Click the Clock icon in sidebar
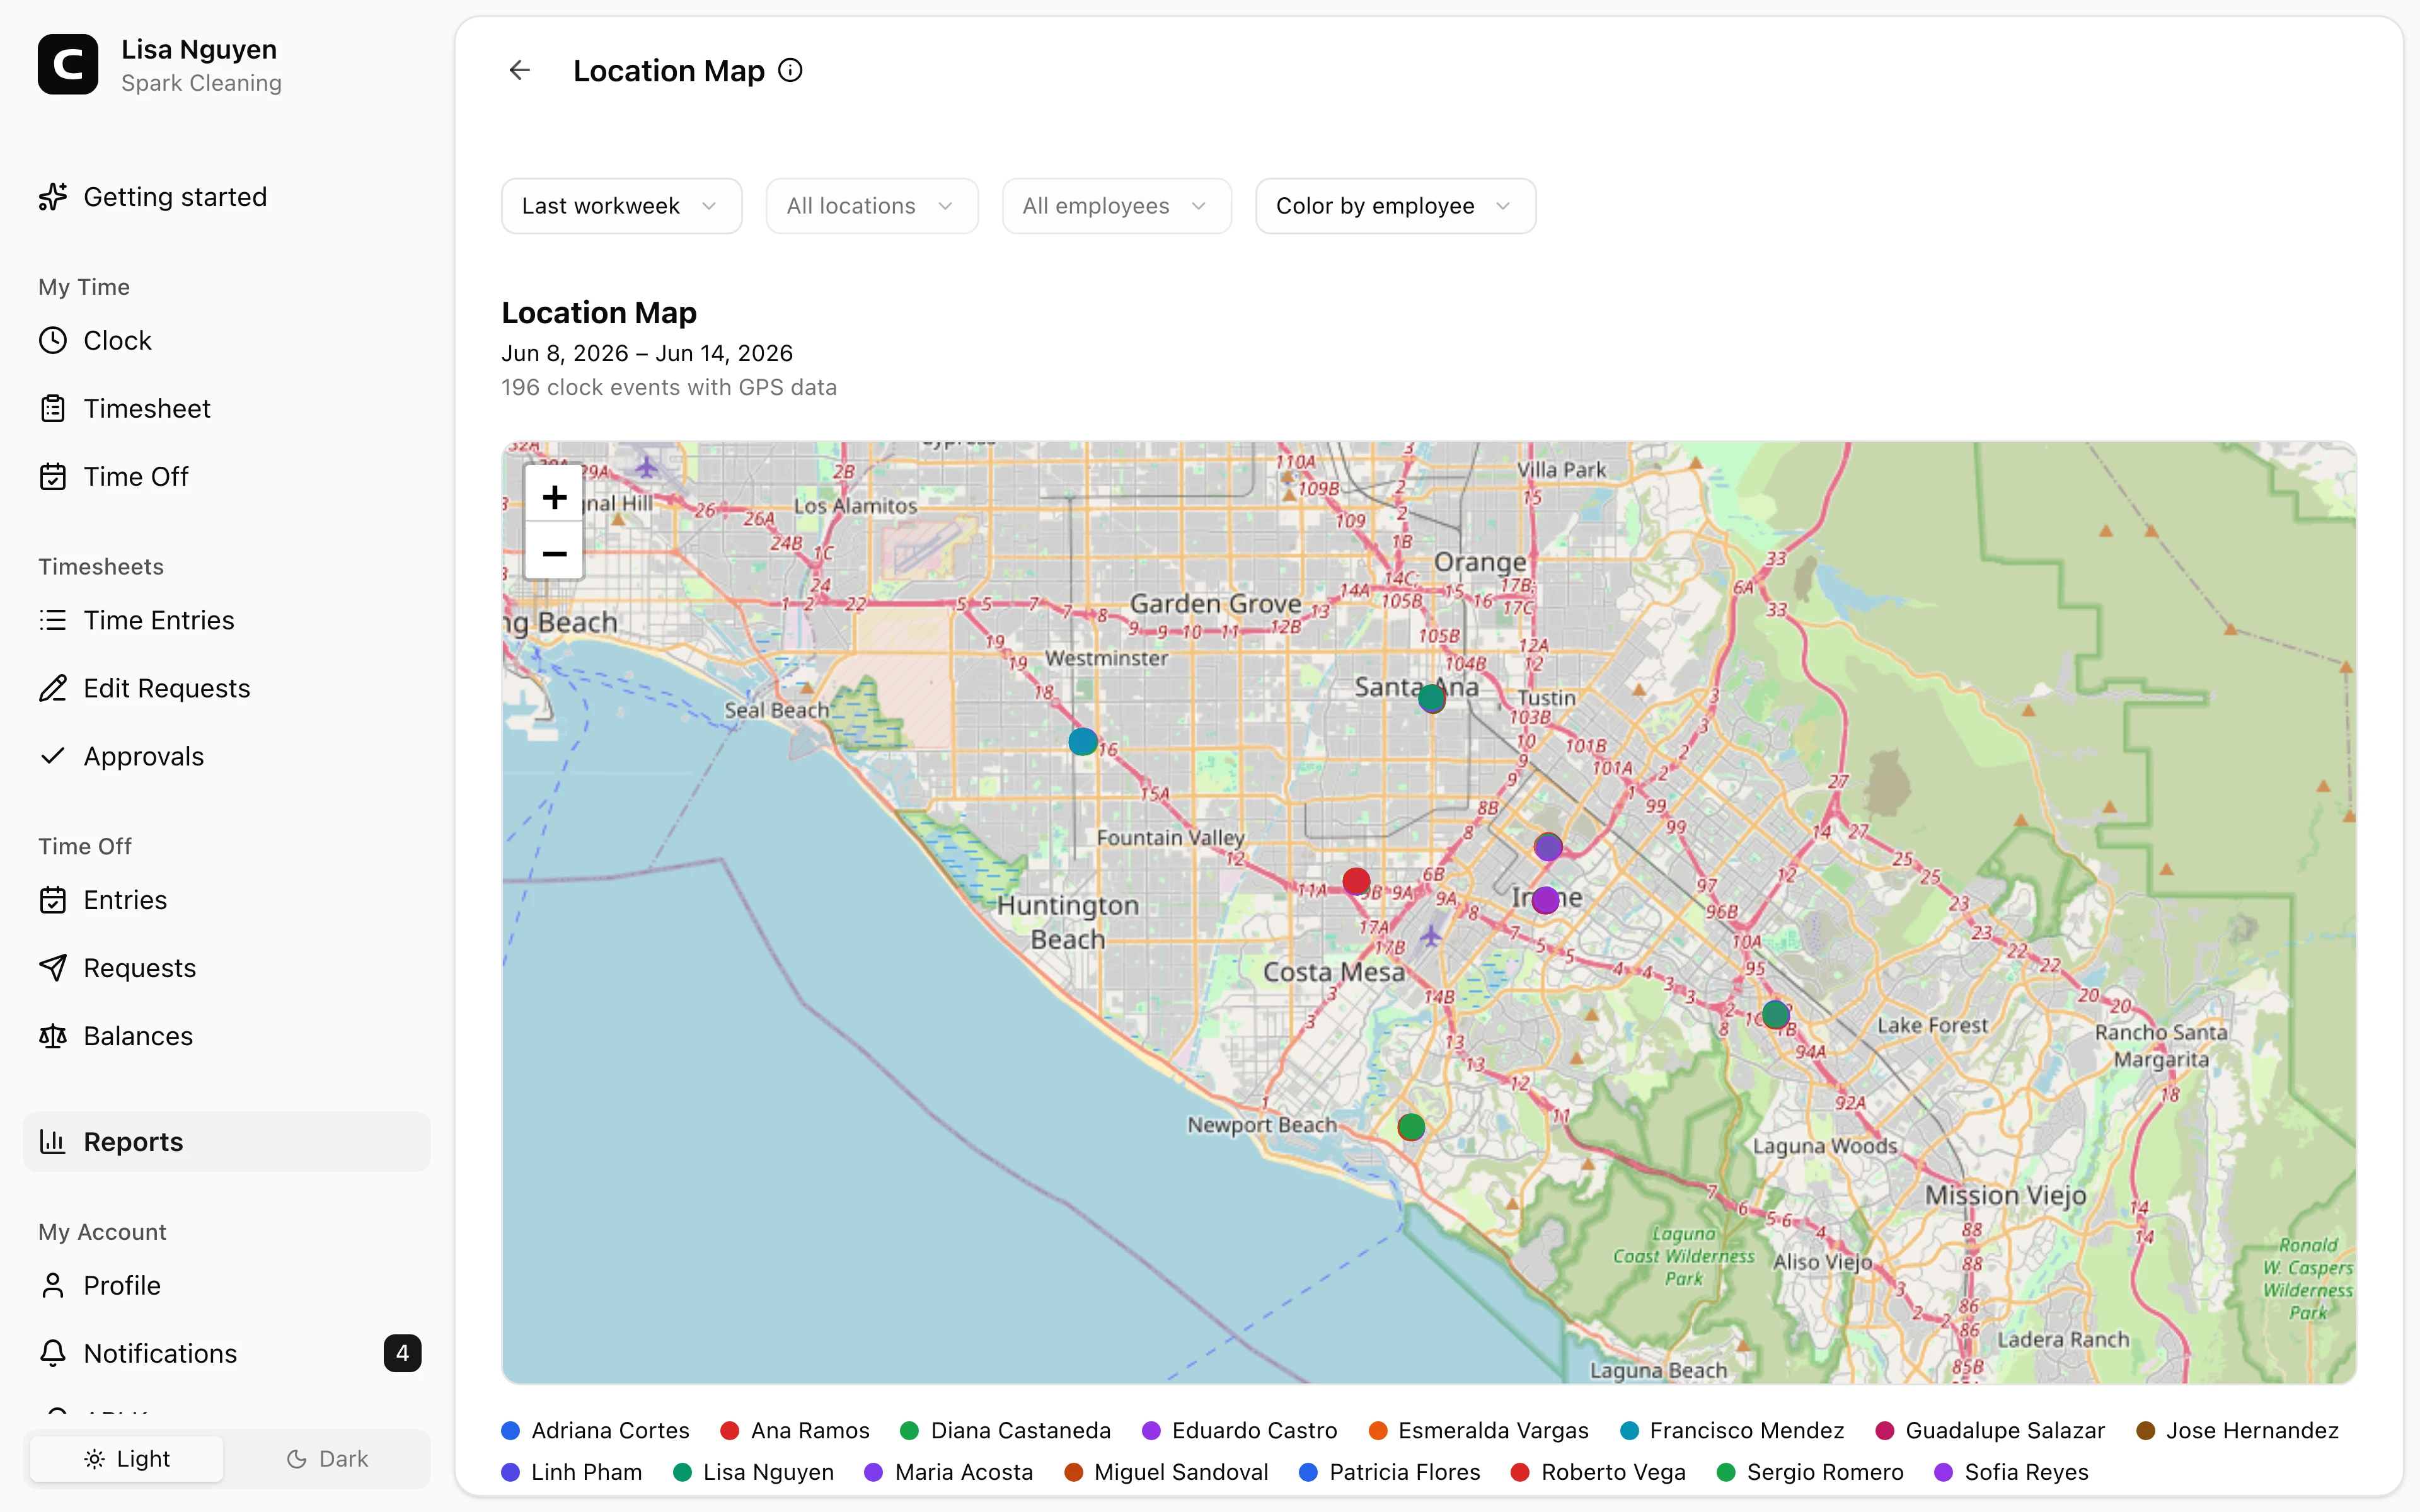2420x1512 pixels. pyautogui.click(x=53, y=341)
